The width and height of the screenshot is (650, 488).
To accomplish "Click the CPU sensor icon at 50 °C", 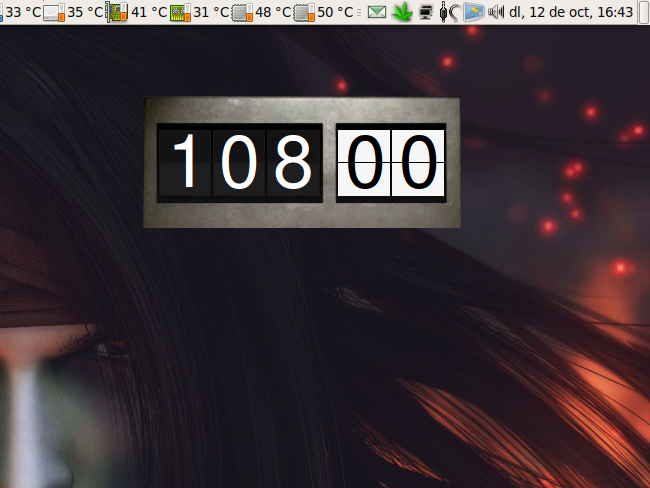I will [x=304, y=12].
